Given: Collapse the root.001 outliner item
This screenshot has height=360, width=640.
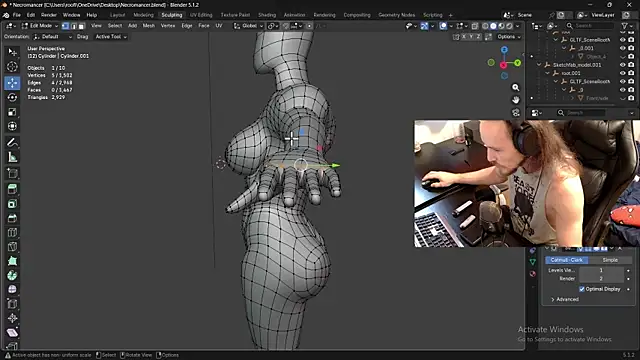Looking at the screenshot, I should coord(547,73).
